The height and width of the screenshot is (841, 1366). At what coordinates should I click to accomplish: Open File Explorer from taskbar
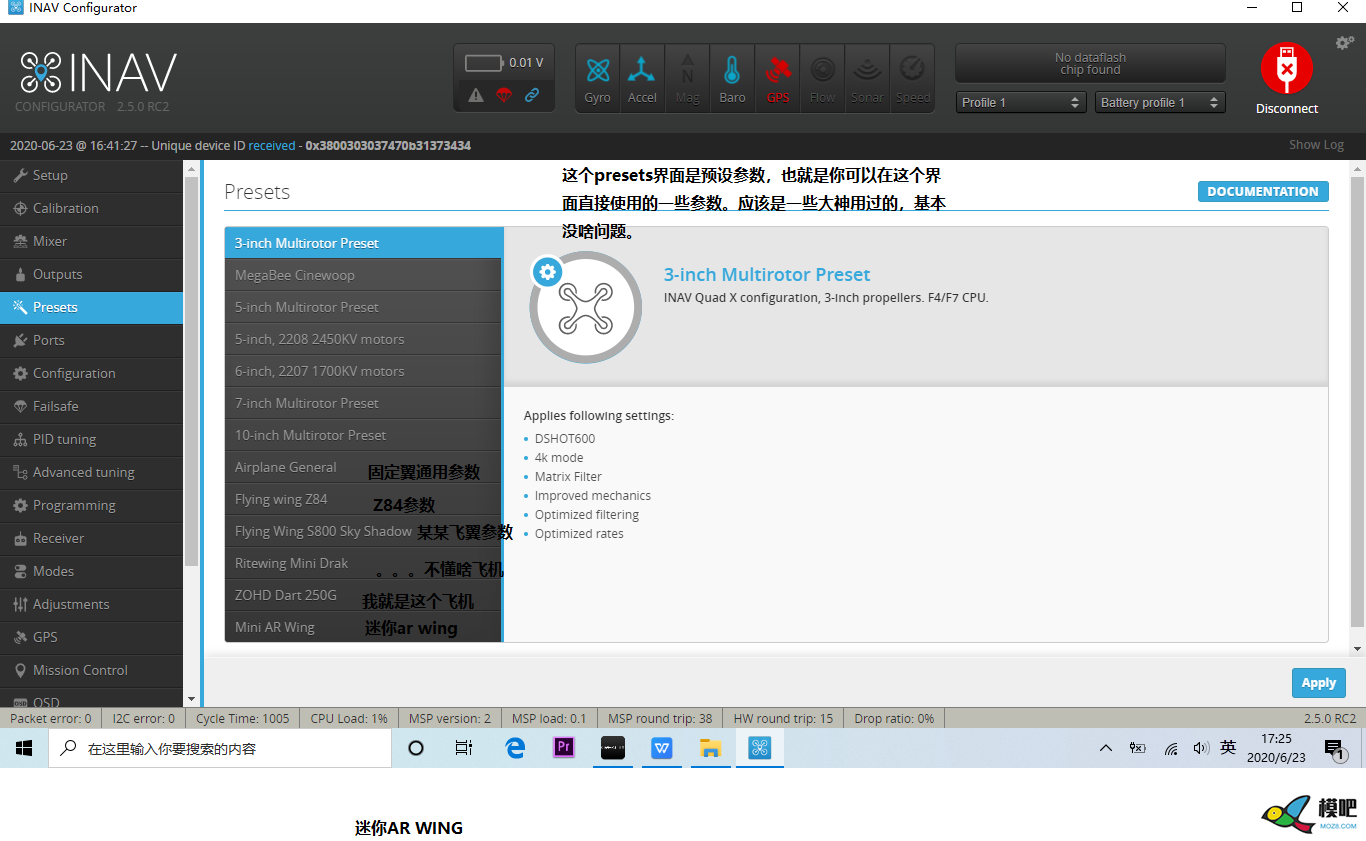point(711,748)
